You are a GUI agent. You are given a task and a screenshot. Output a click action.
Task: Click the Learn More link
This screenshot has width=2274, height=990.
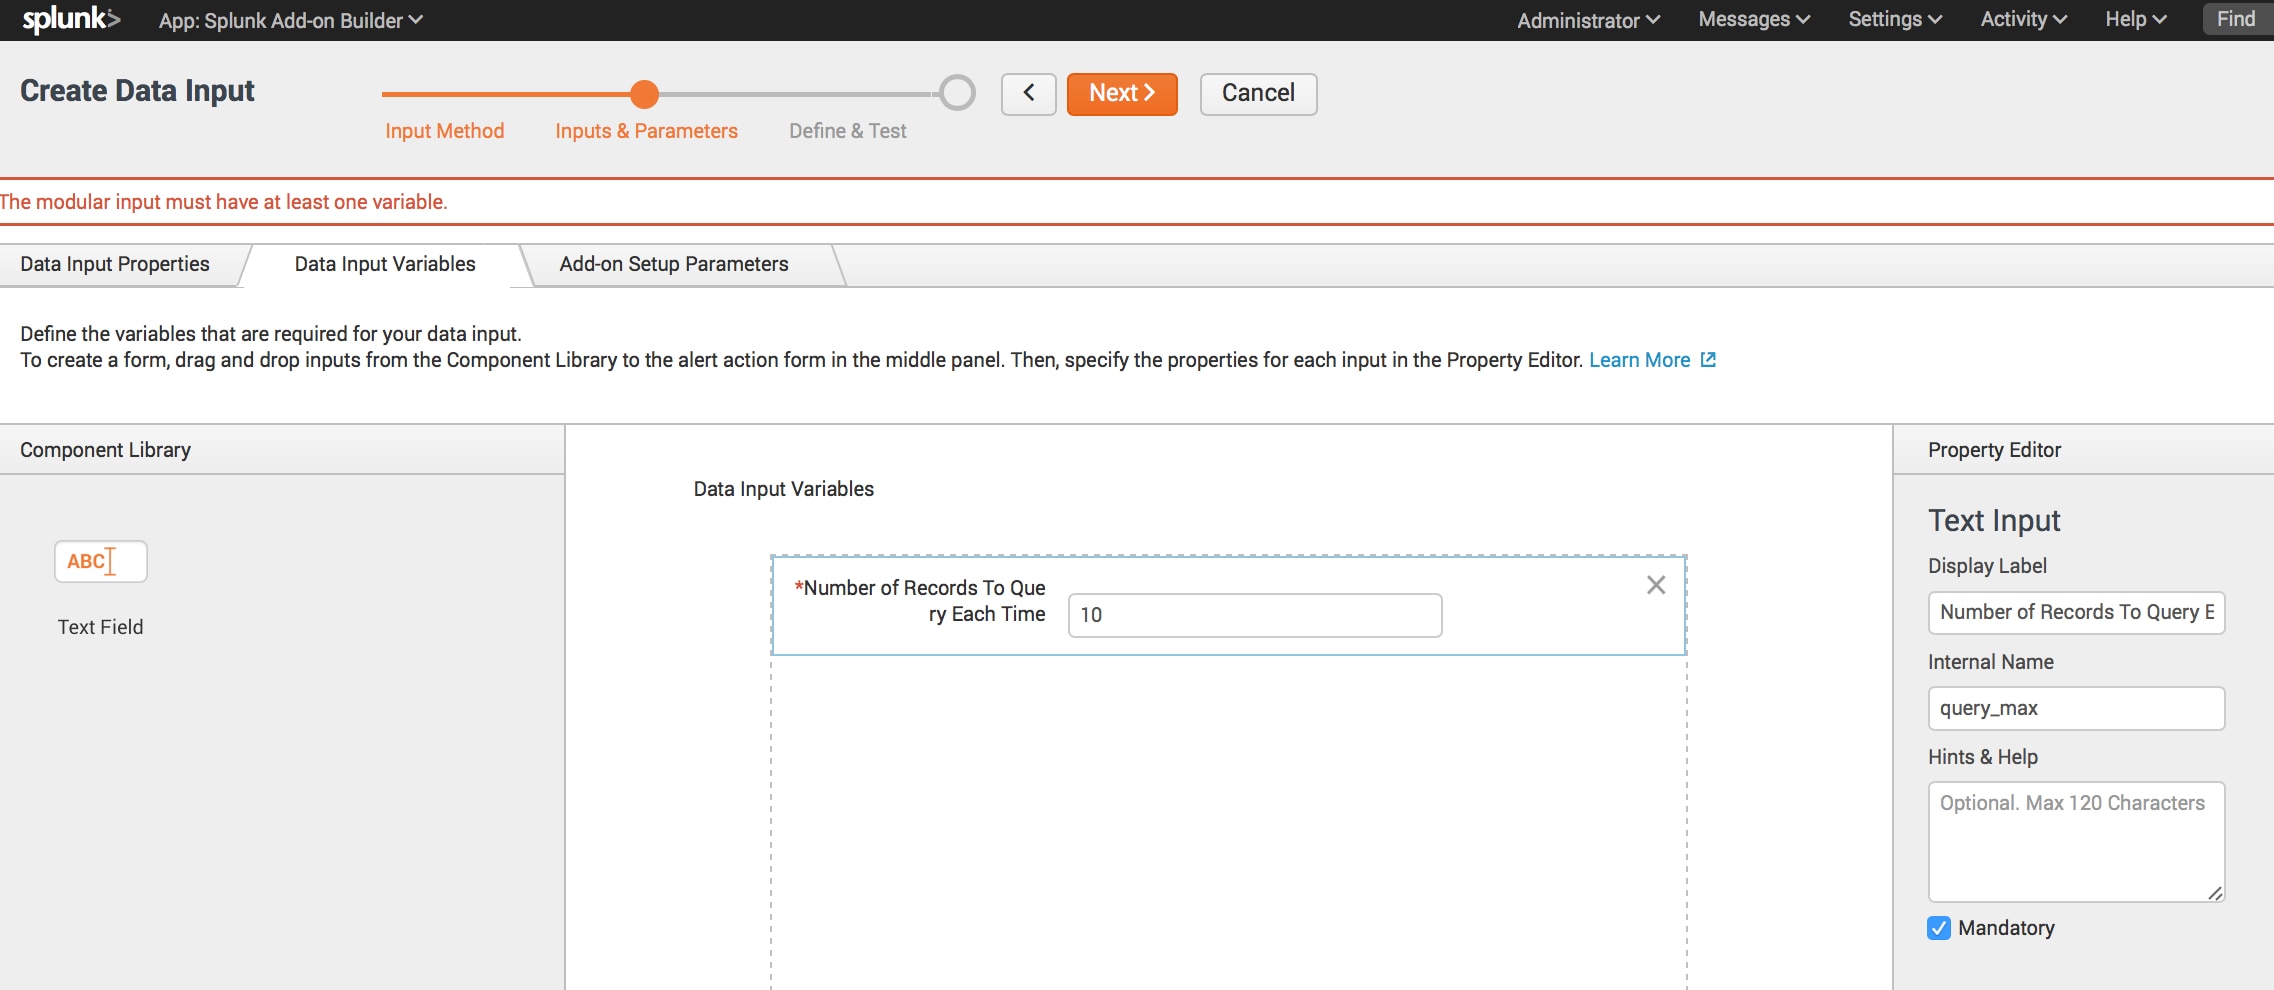coord(1639,360)
